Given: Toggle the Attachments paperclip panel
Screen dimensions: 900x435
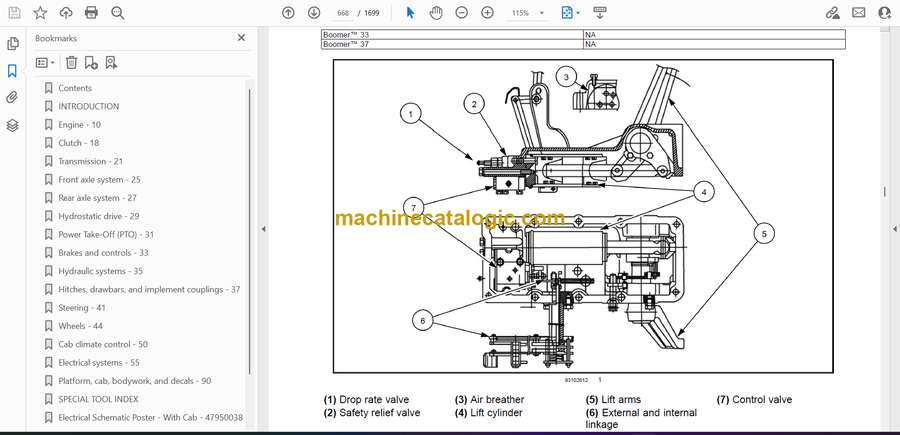Looking at the screenshot, I should (x=12, y=98).
